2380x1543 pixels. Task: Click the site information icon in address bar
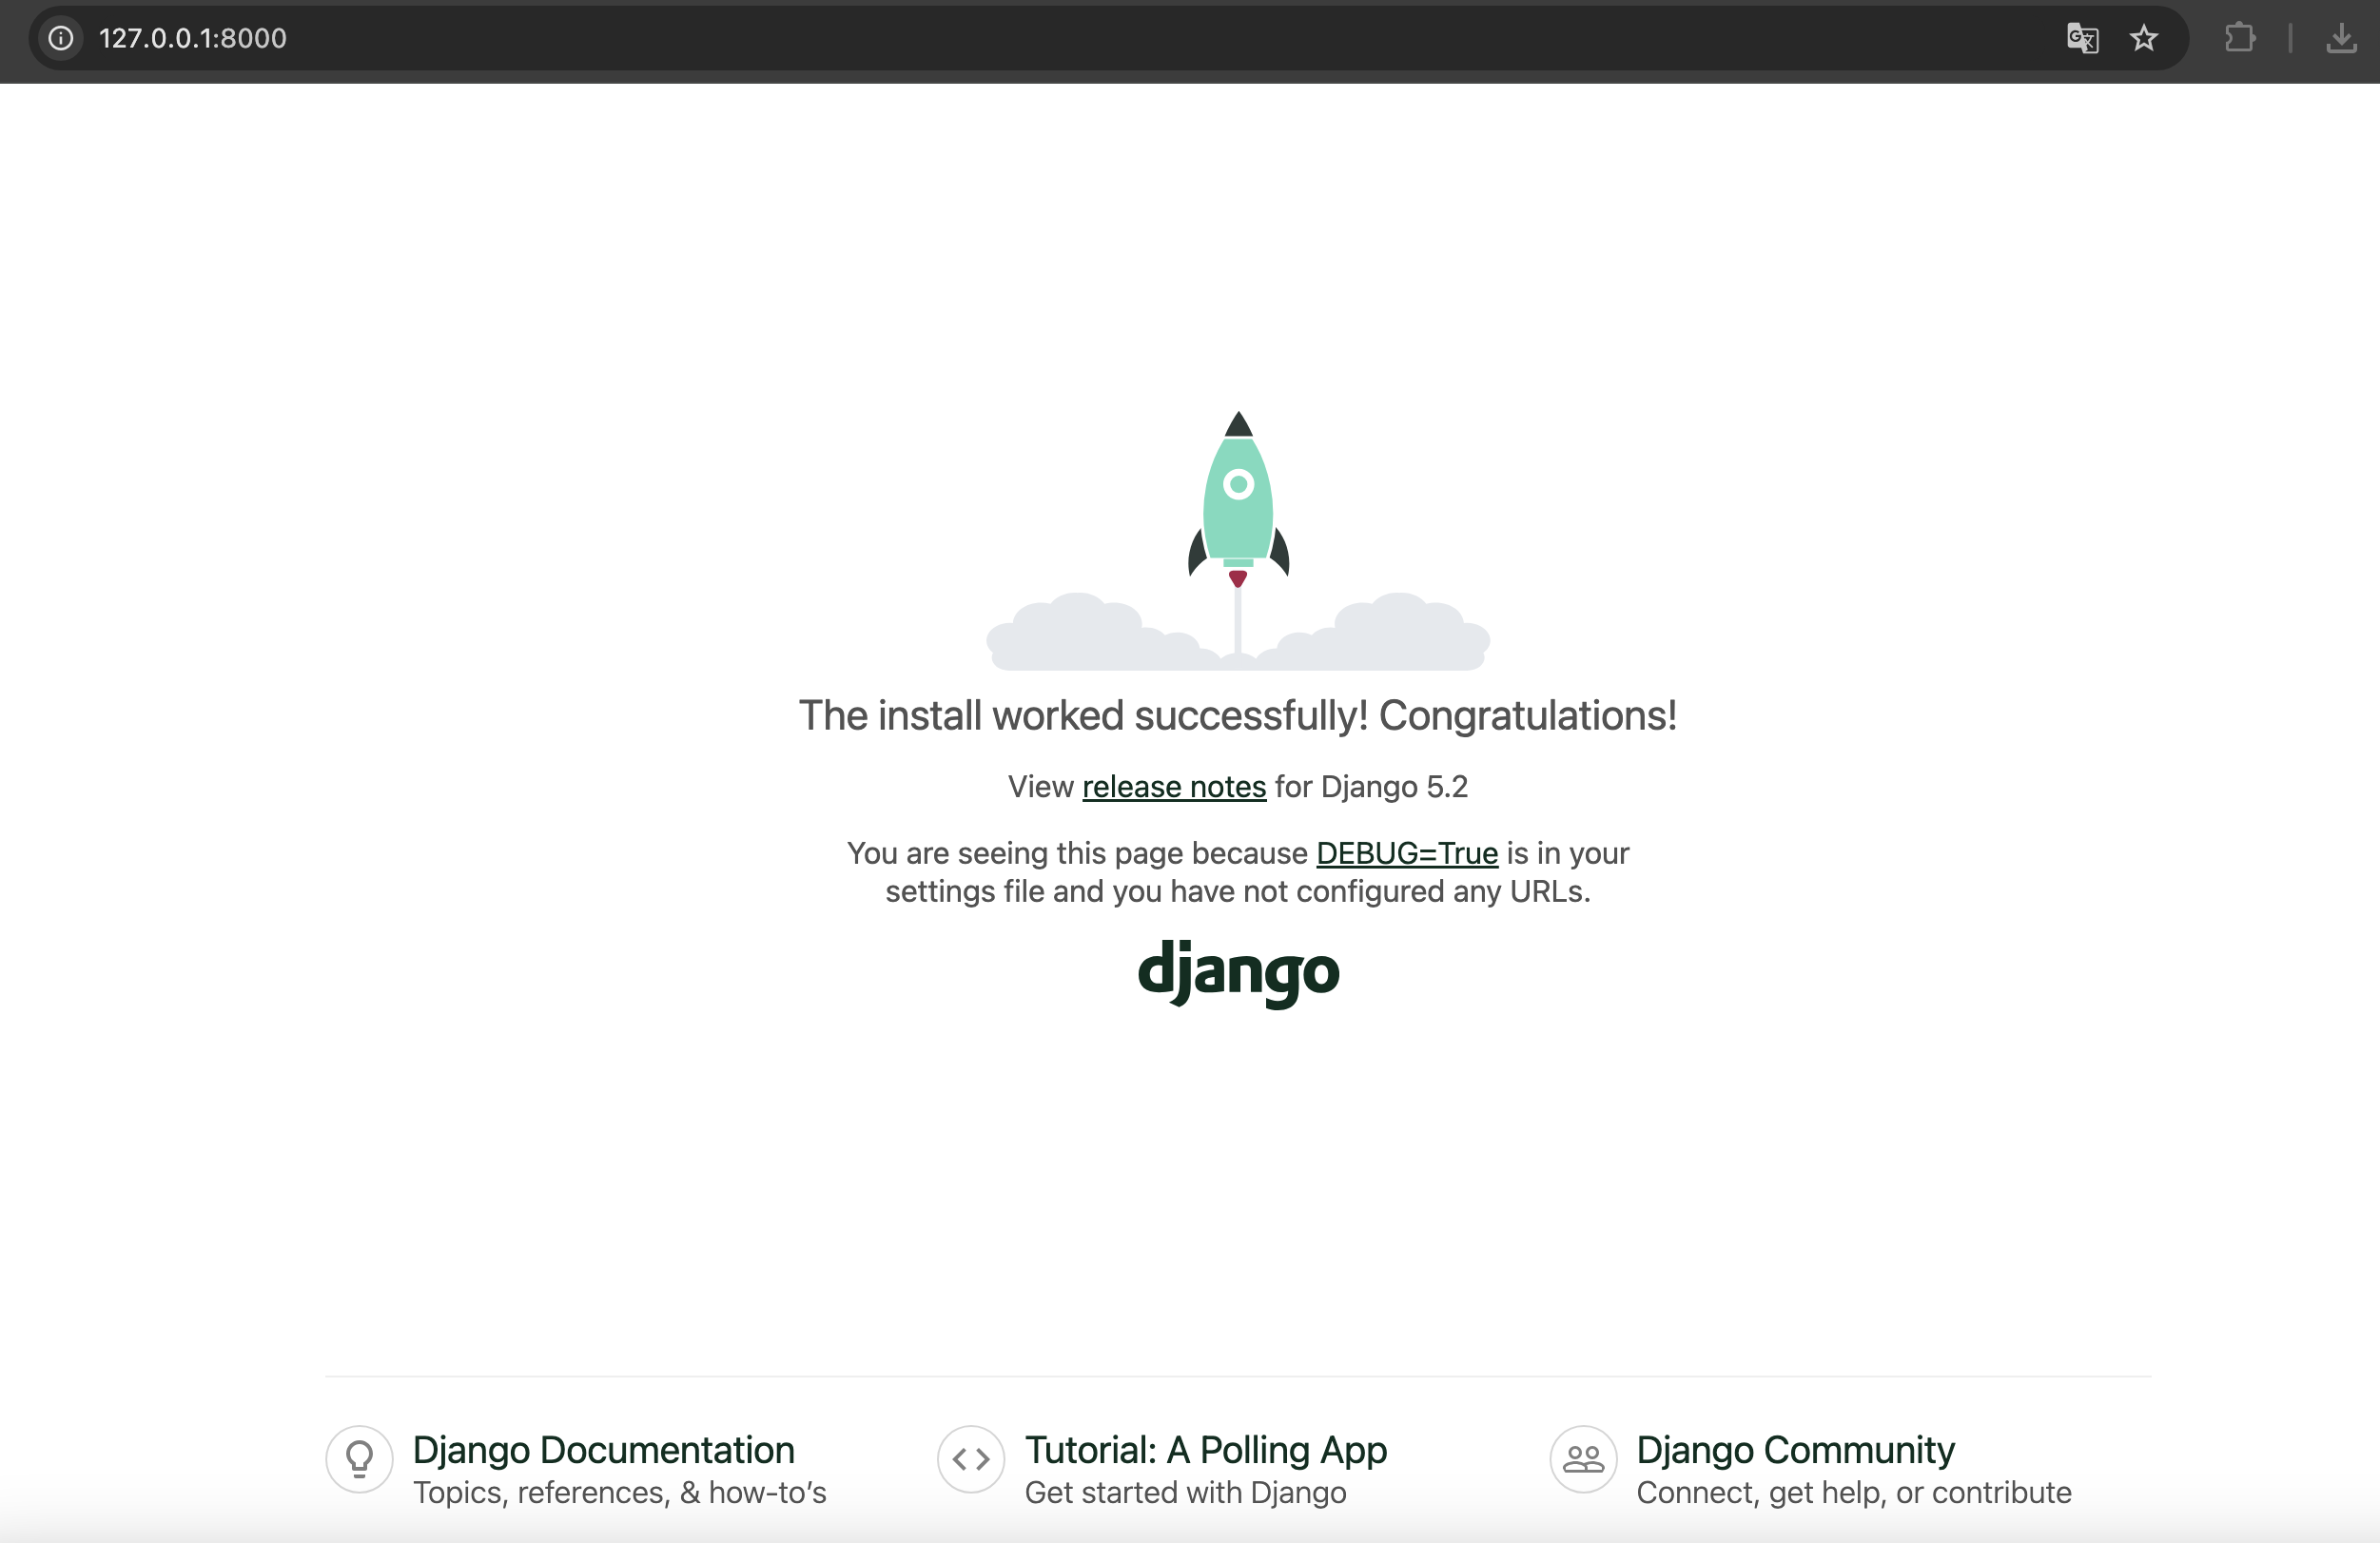(61, 38)
